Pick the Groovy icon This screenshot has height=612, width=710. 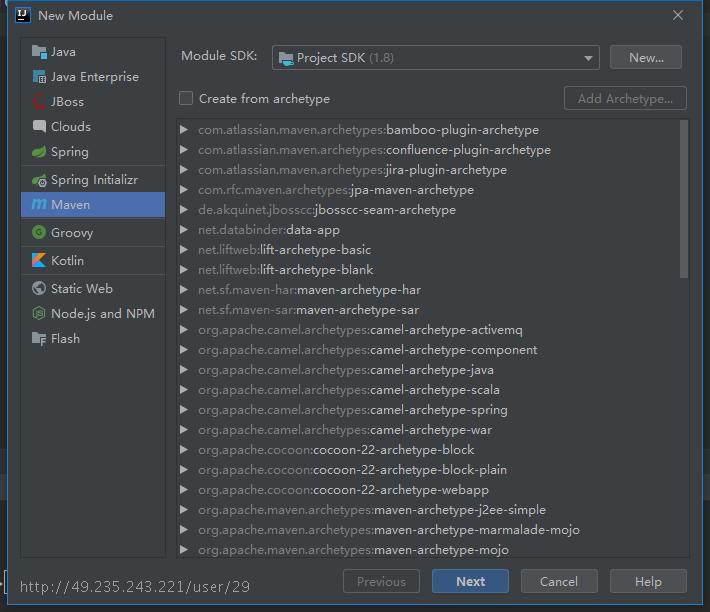(x=39, y=233)
